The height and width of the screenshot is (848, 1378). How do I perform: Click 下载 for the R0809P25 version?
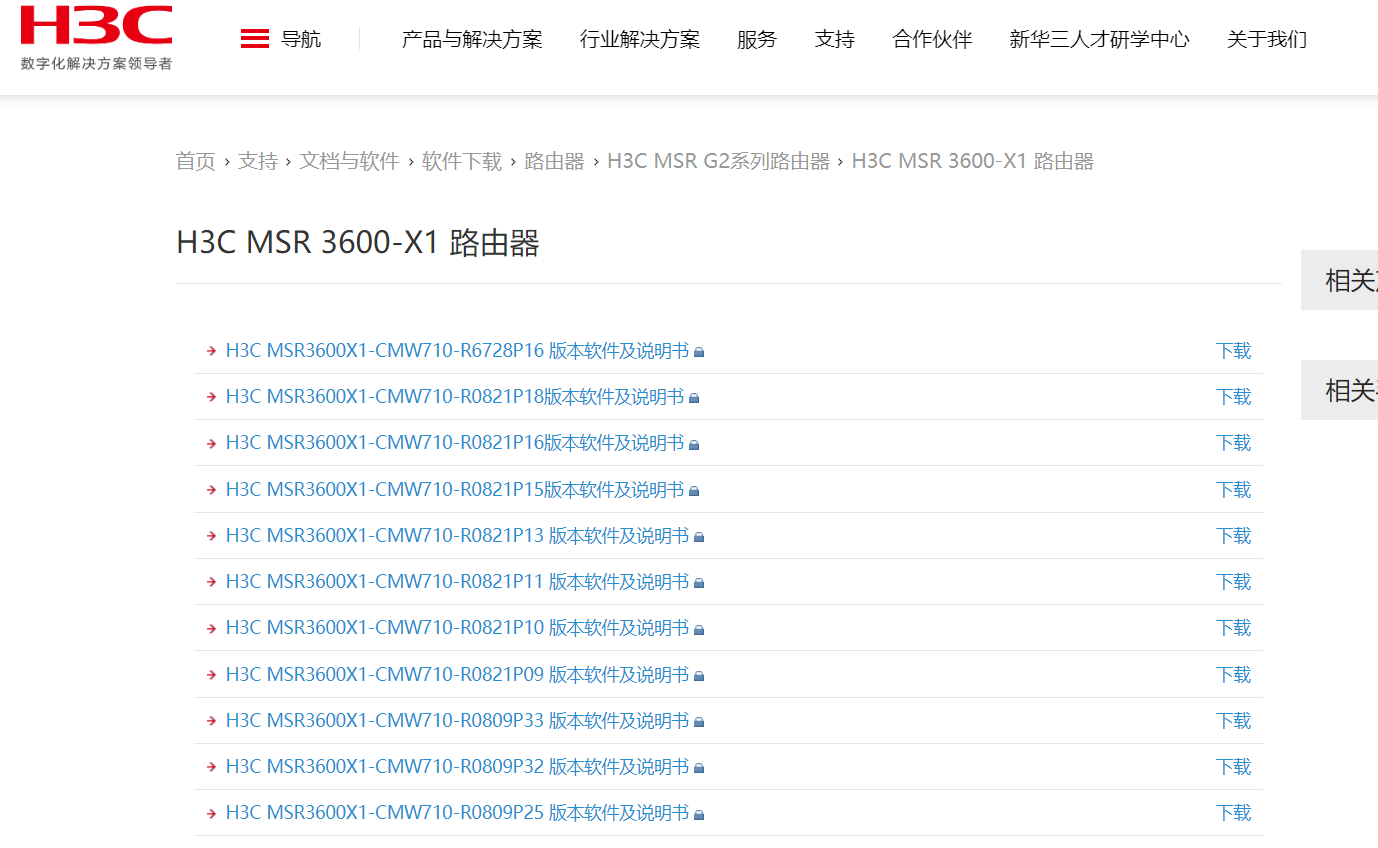1234,813
